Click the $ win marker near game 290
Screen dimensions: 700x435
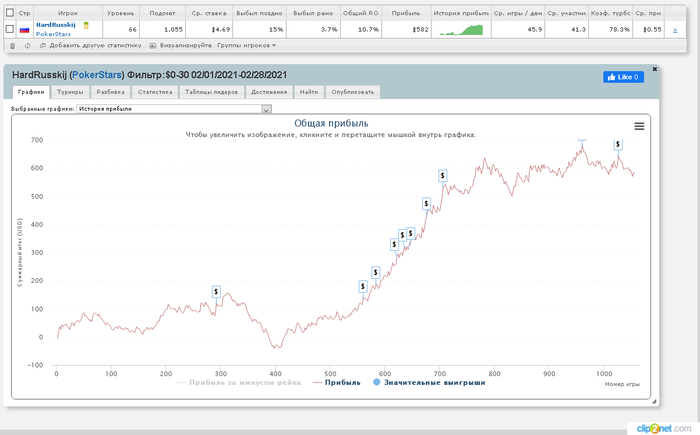(x=216, y=292)
